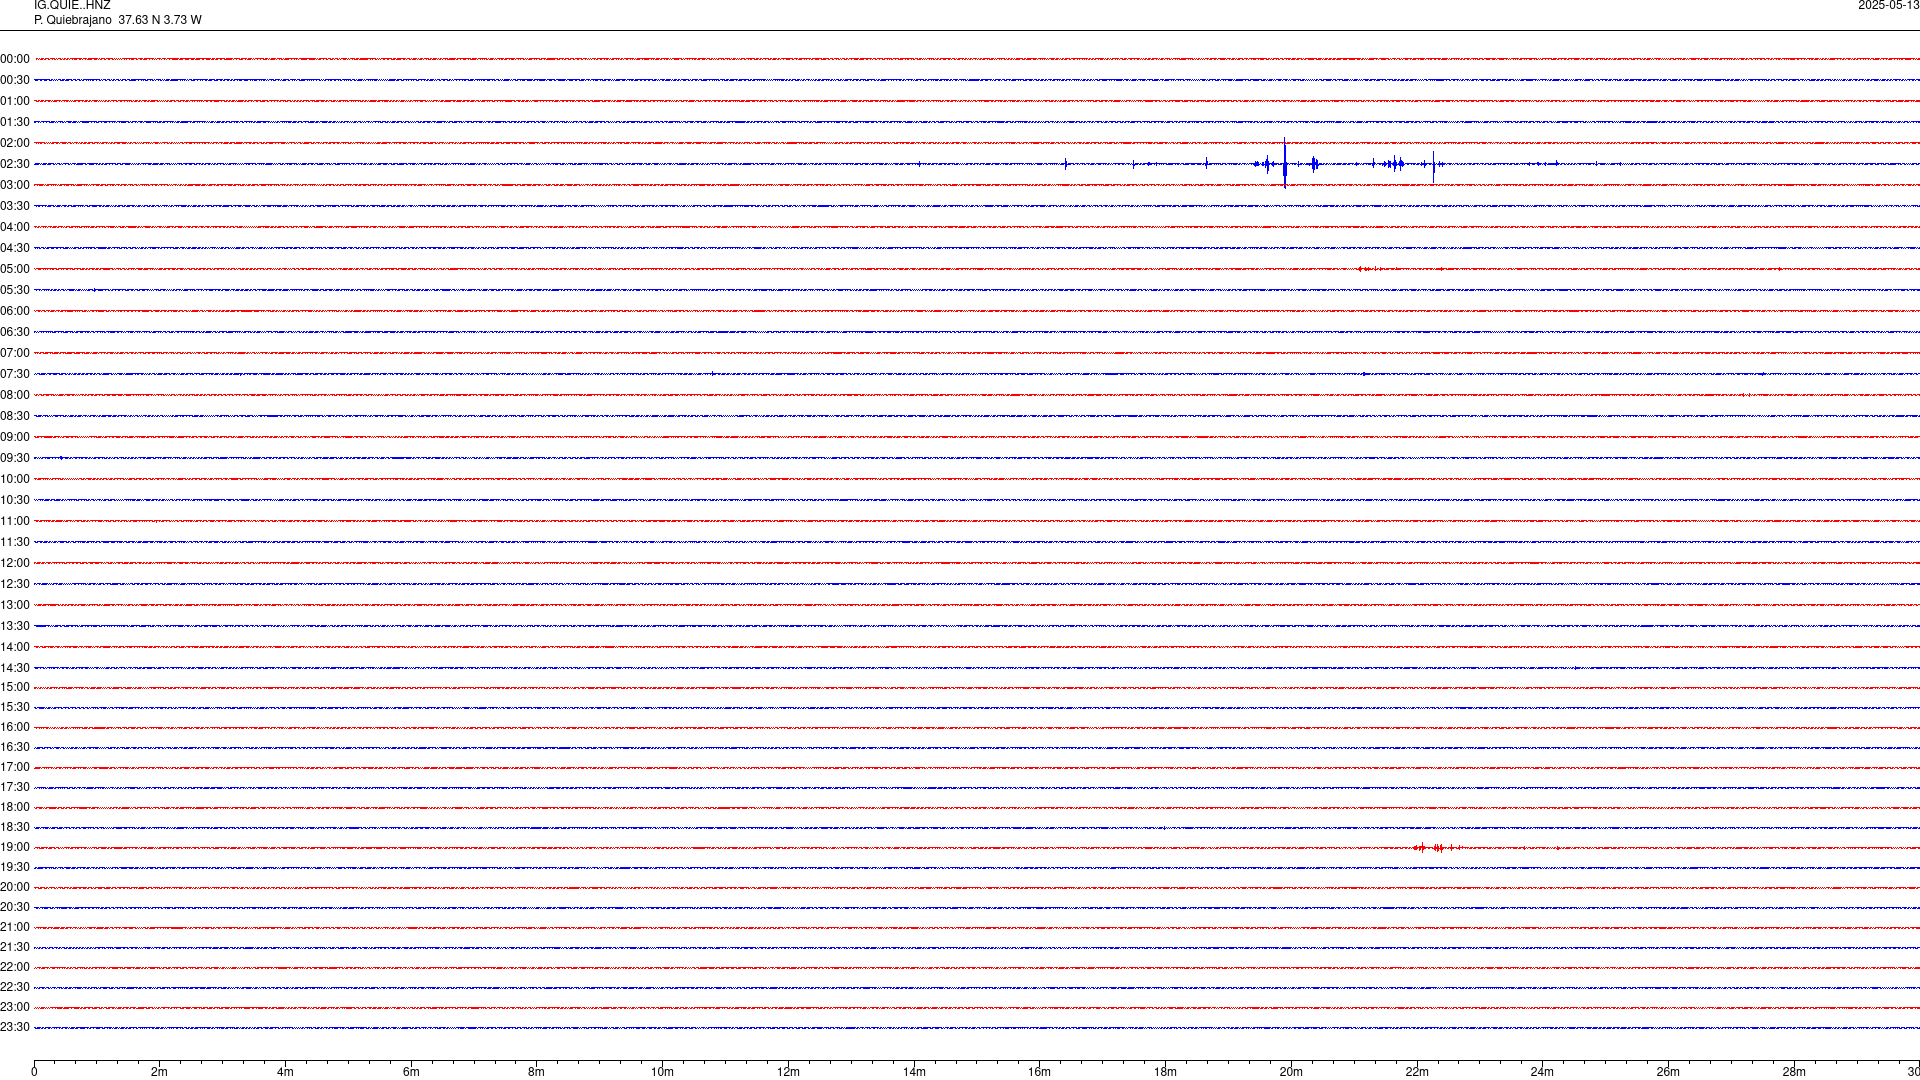Select the 09:30 time row label
Image resolution: width=1920 pixels, height=1080 pixels.
(15, 458)
